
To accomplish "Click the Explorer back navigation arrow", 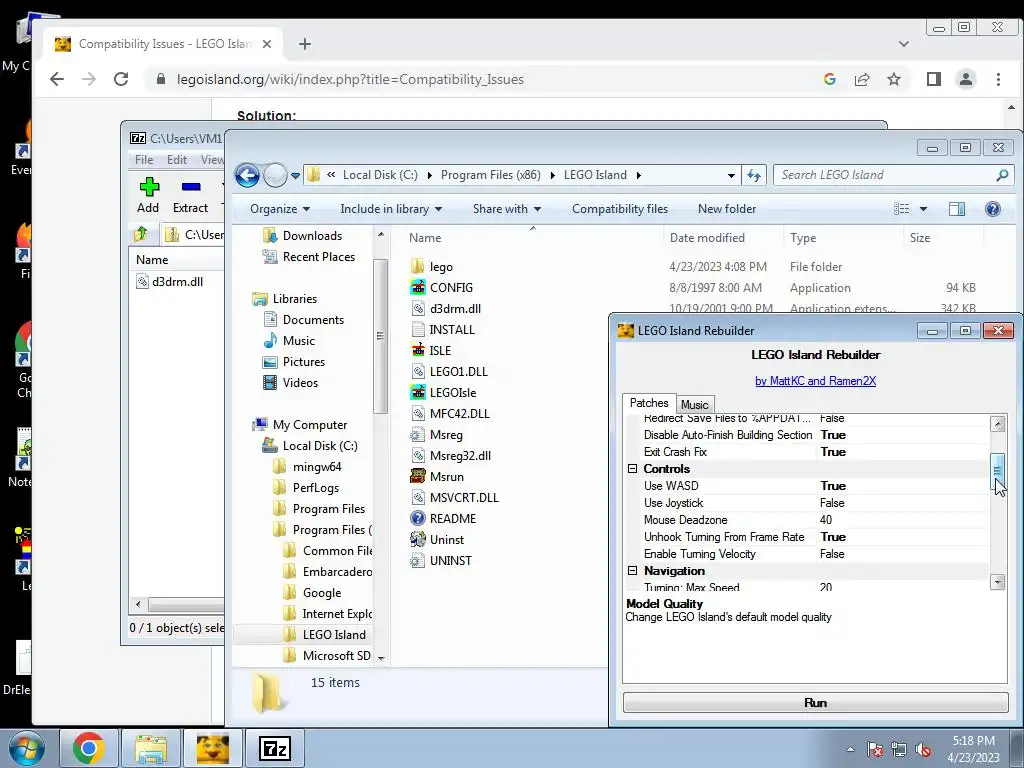I will [247, 175].
